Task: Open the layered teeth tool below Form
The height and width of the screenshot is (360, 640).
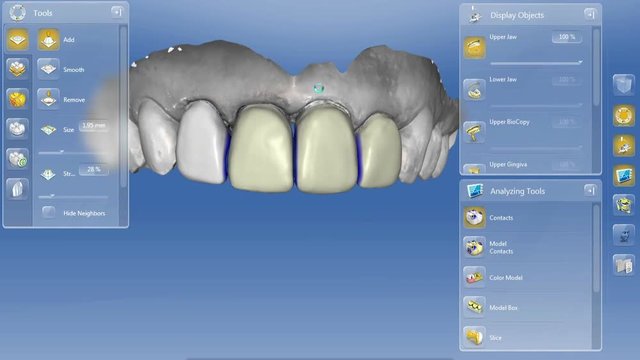Action: (18, 69)
